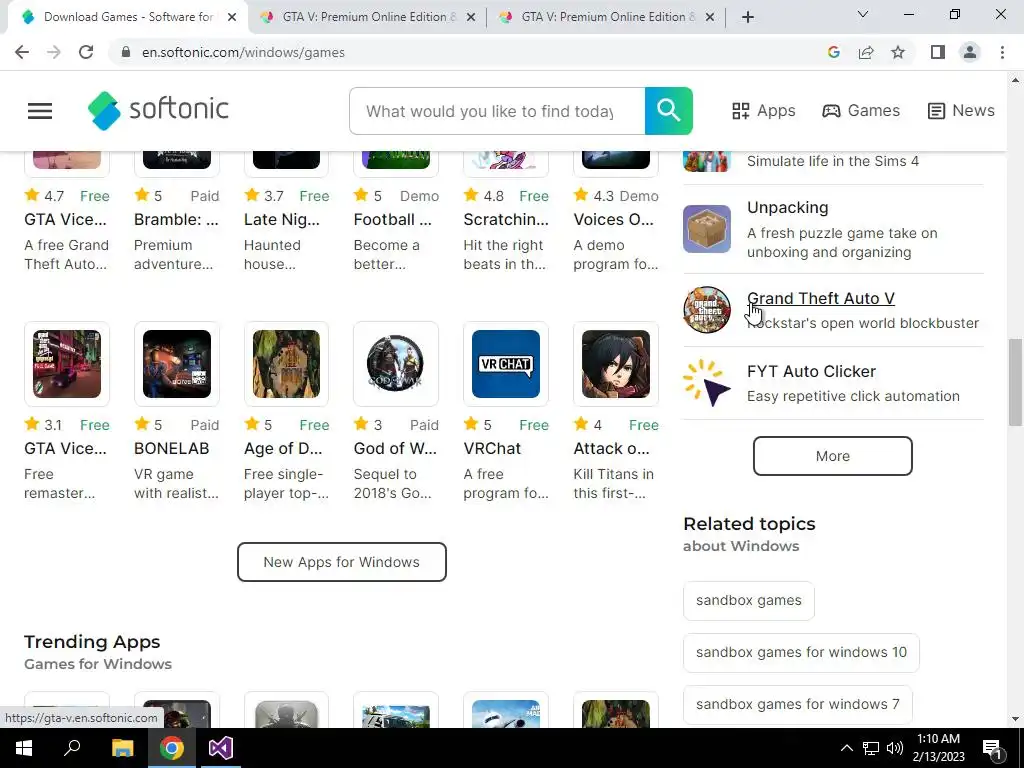The width and height of the screenshot is (1024, 768).
Task: Click the God of War game icon
Action: [x=396, y=364]
